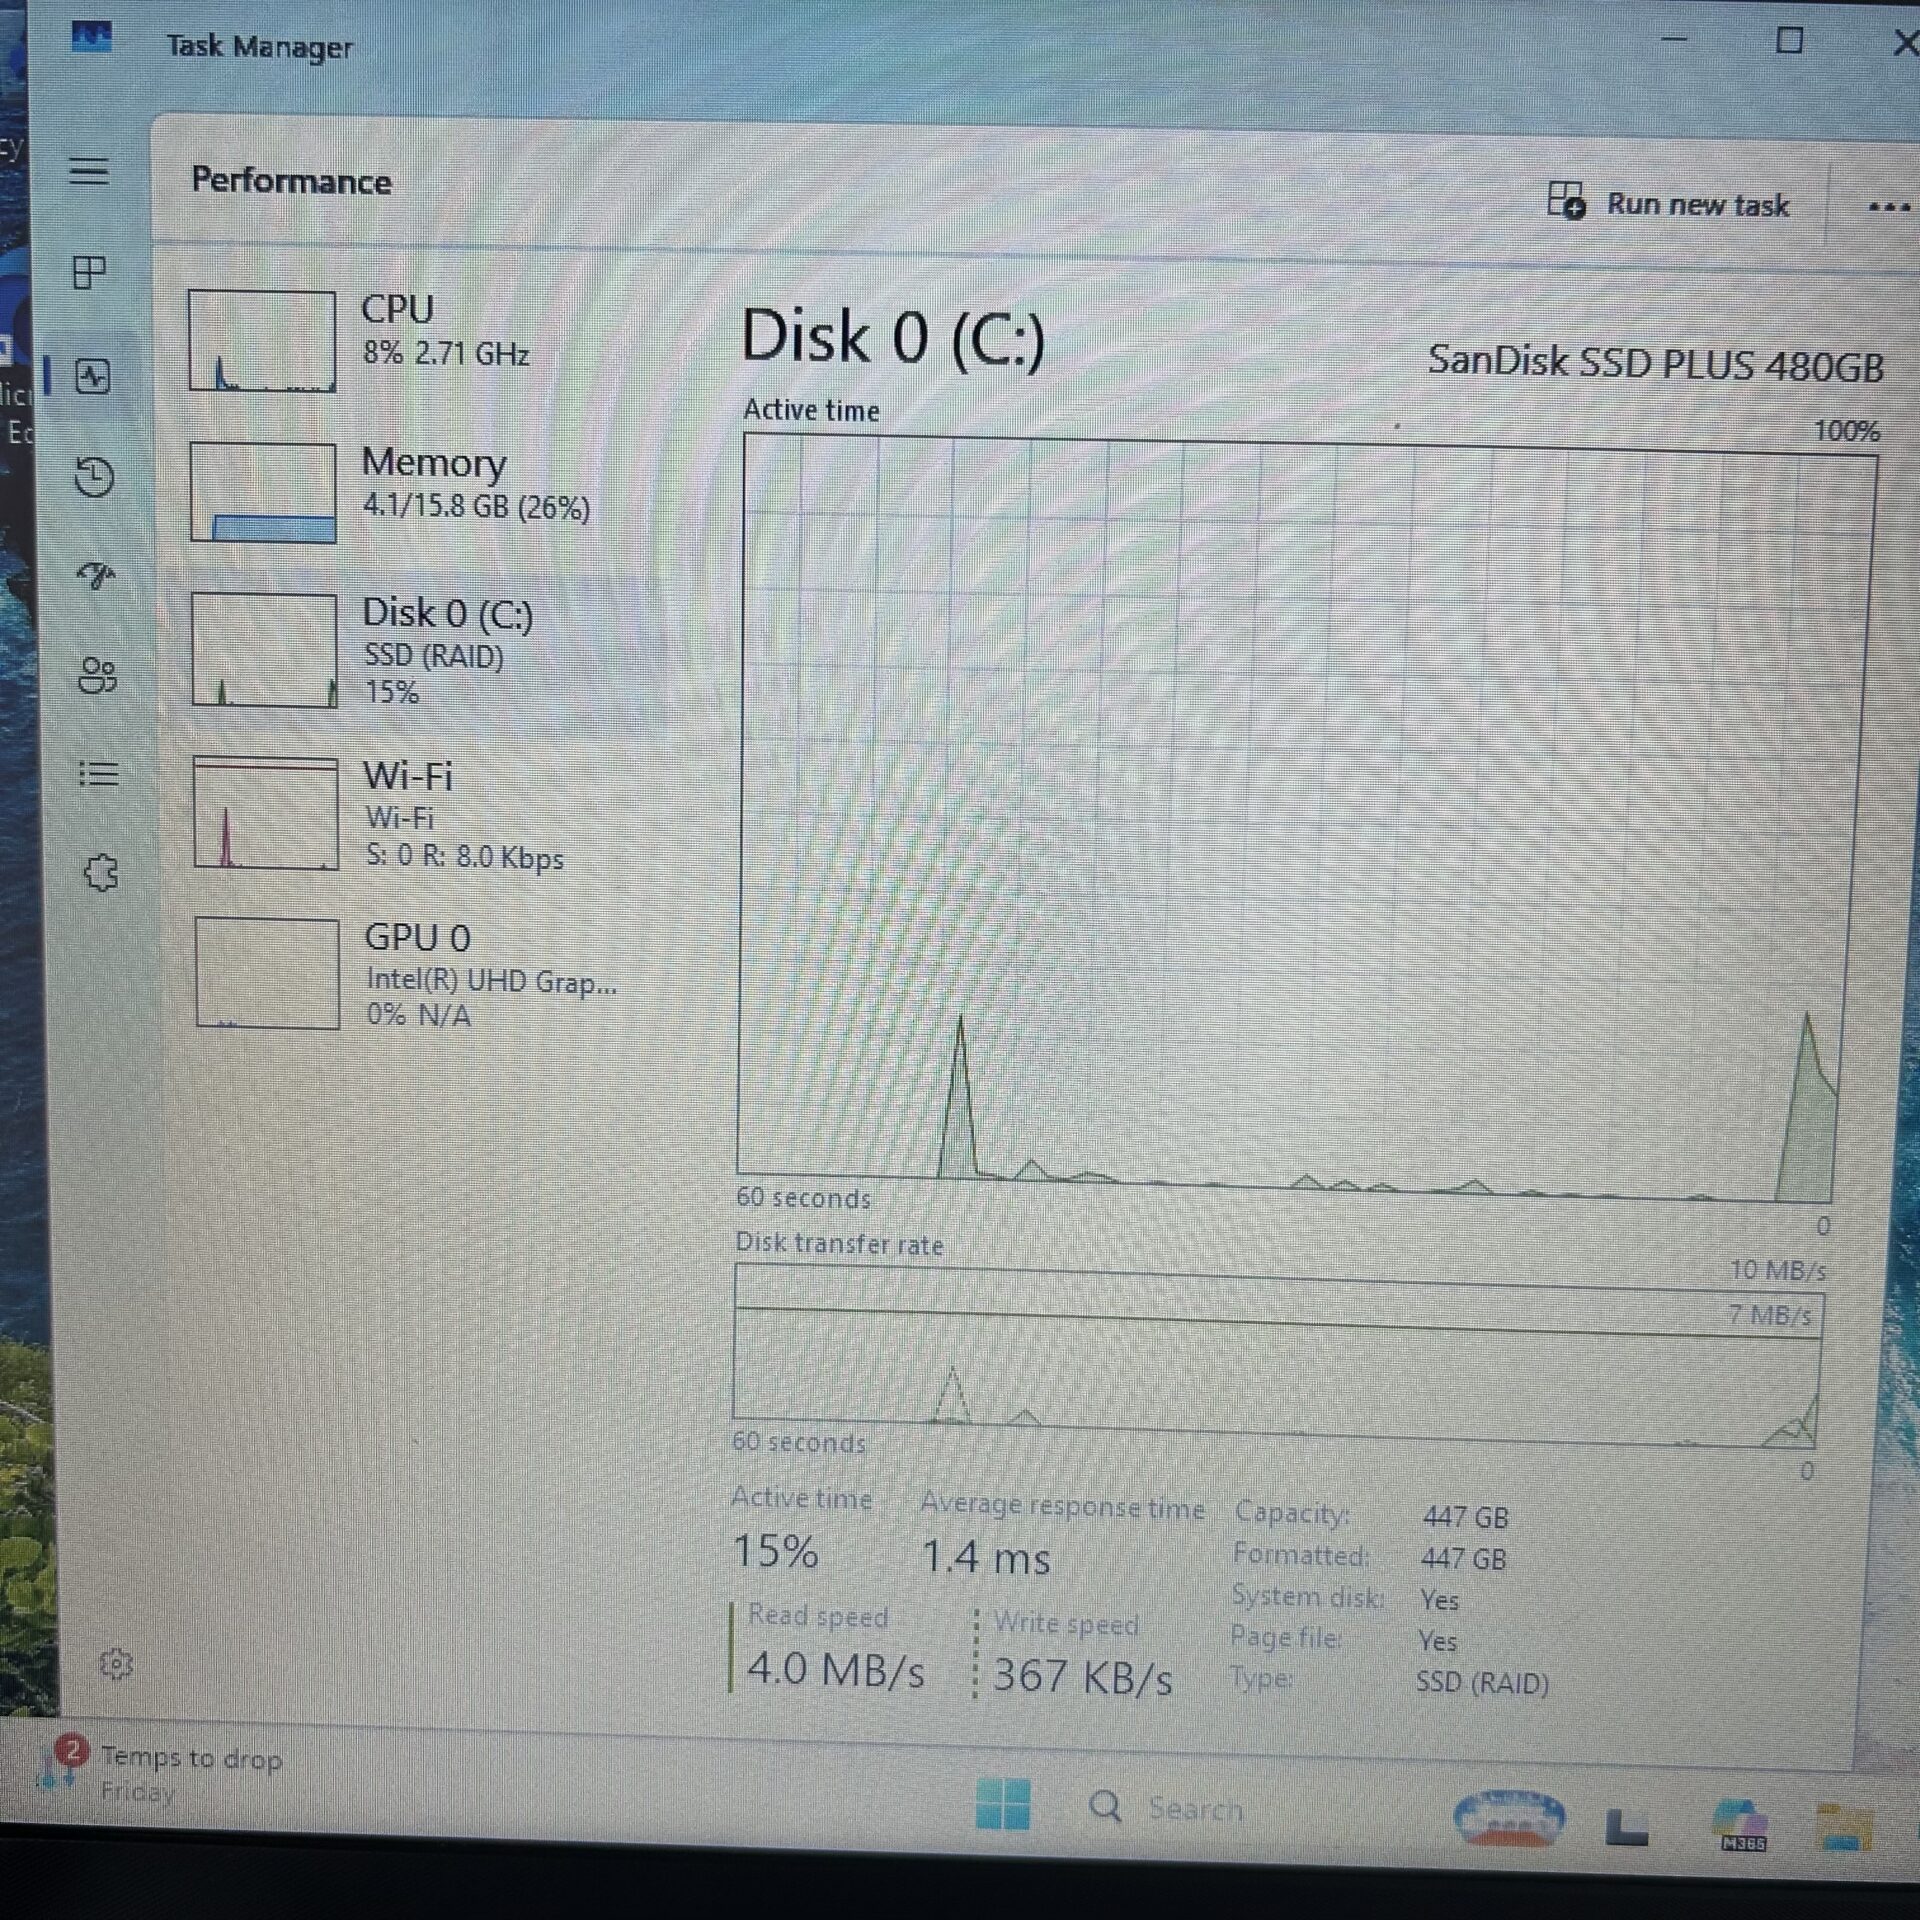The height and width of the screenshot is (1920, 1920).
Task: Click the Performance page heading
Action: pos(291,181)
